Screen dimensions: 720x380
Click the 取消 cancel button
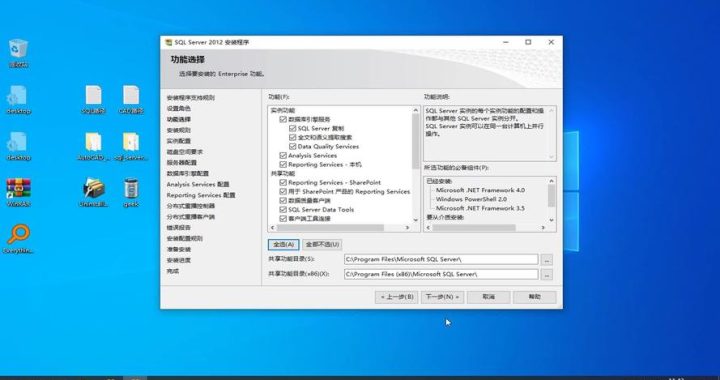point(489,297)
